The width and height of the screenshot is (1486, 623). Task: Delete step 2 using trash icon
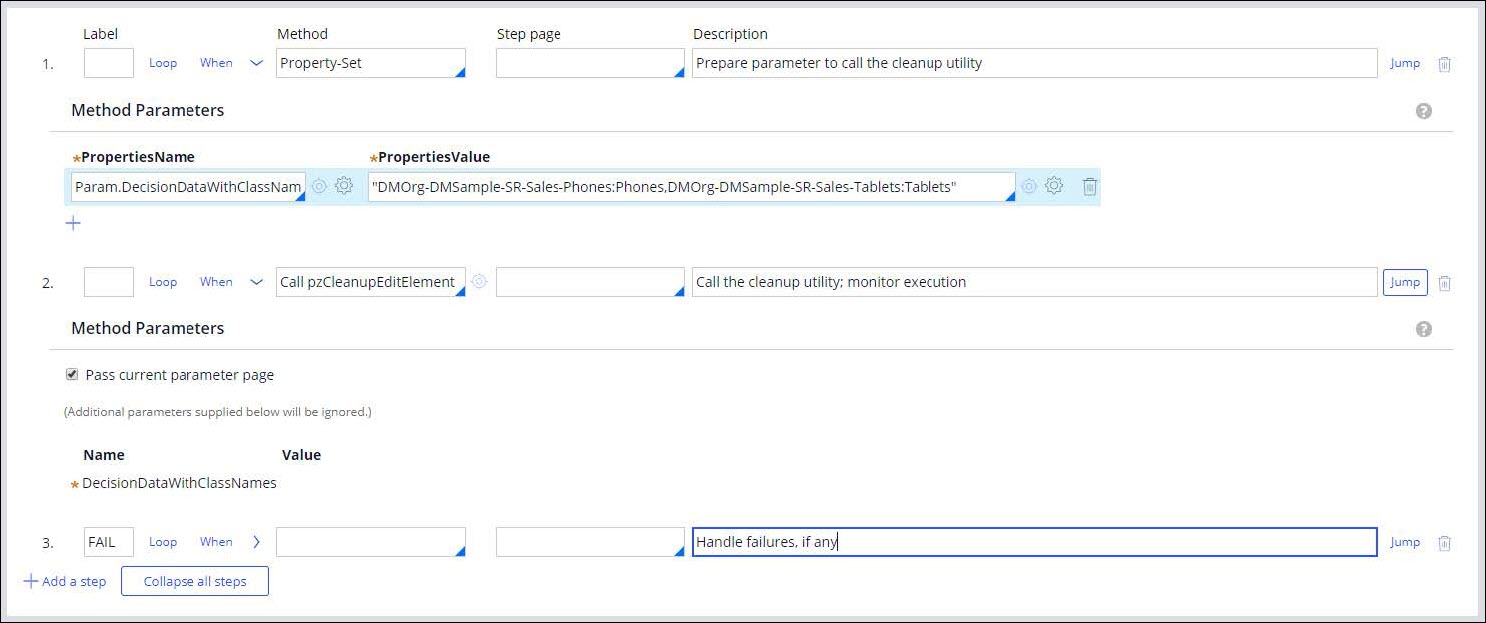(x=1444, y=283)
